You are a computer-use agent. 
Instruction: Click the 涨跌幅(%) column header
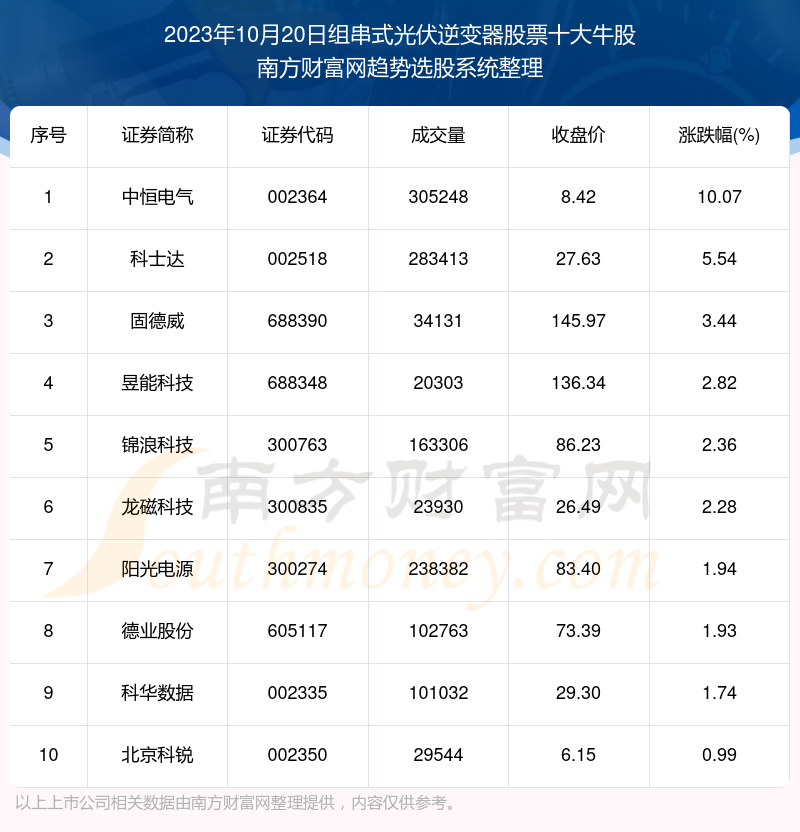click(719, 135)
